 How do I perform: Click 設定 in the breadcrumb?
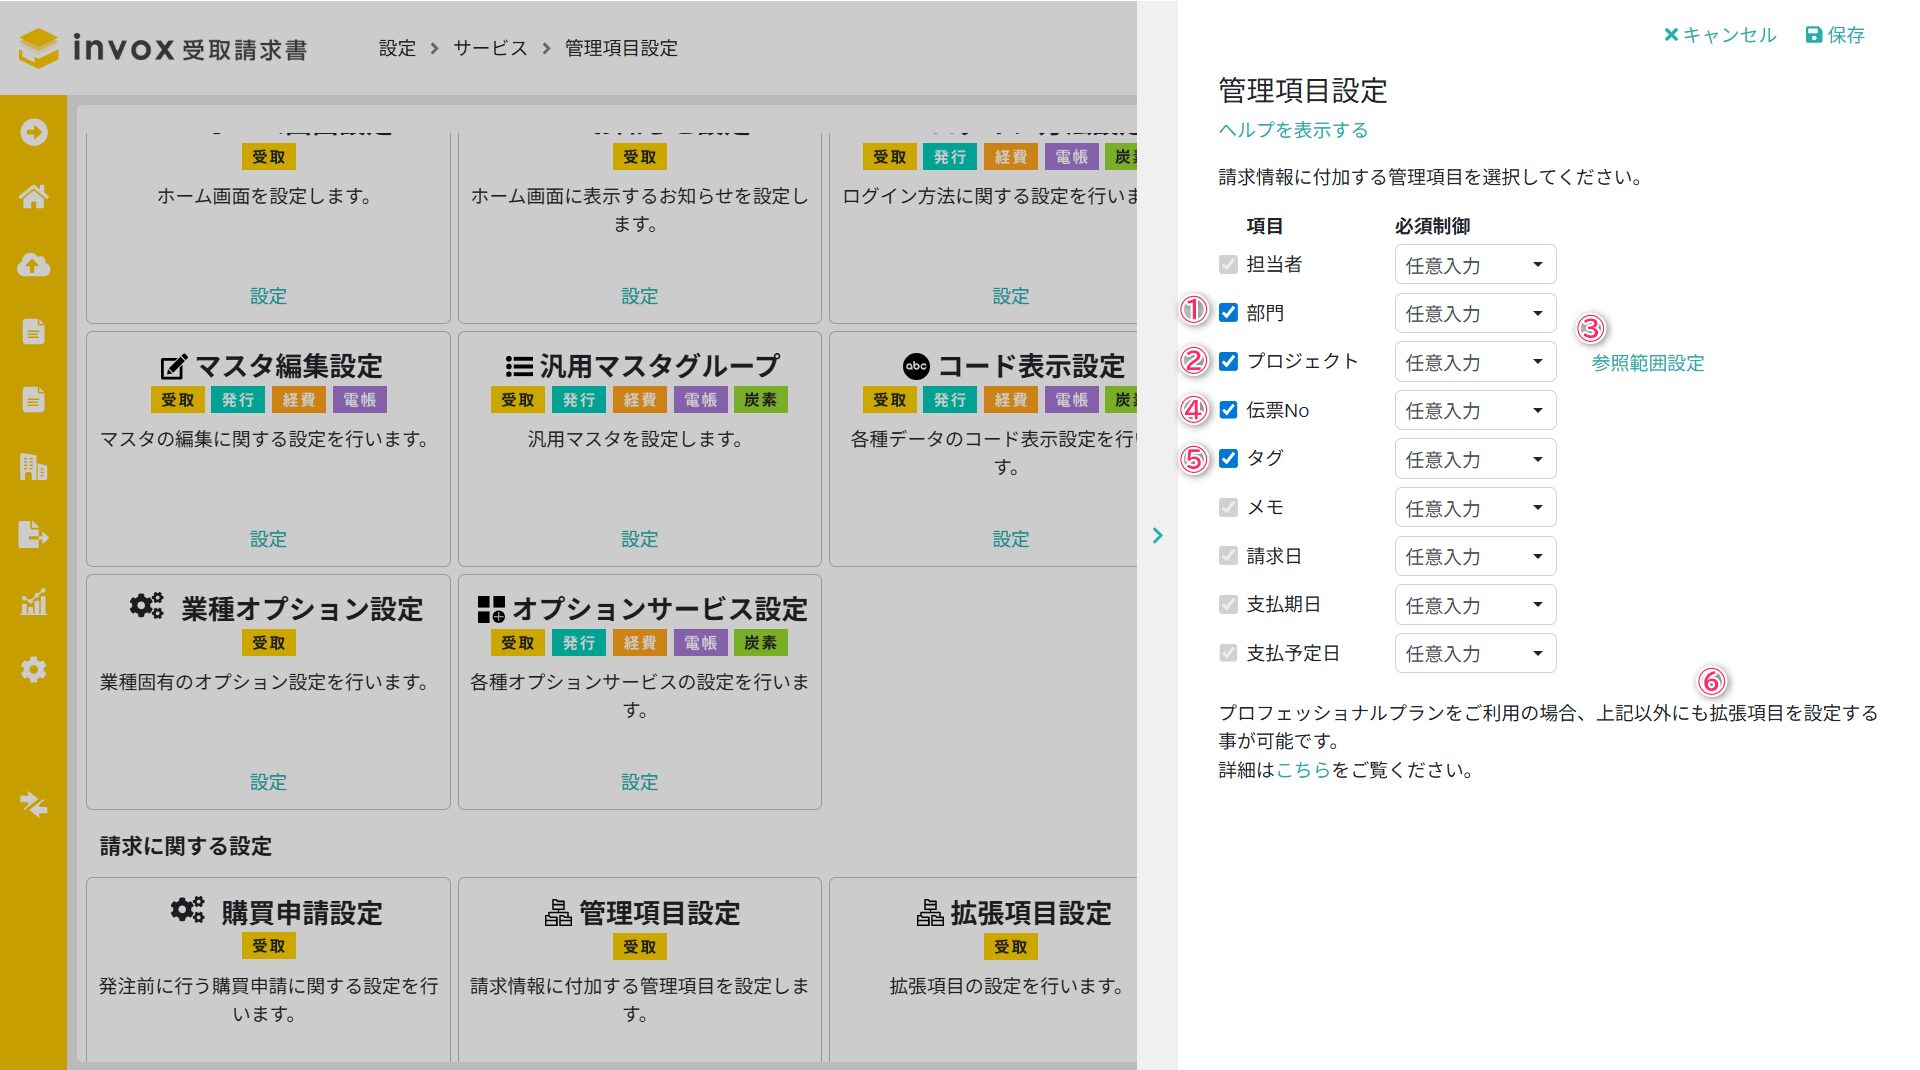click(397, 48)
